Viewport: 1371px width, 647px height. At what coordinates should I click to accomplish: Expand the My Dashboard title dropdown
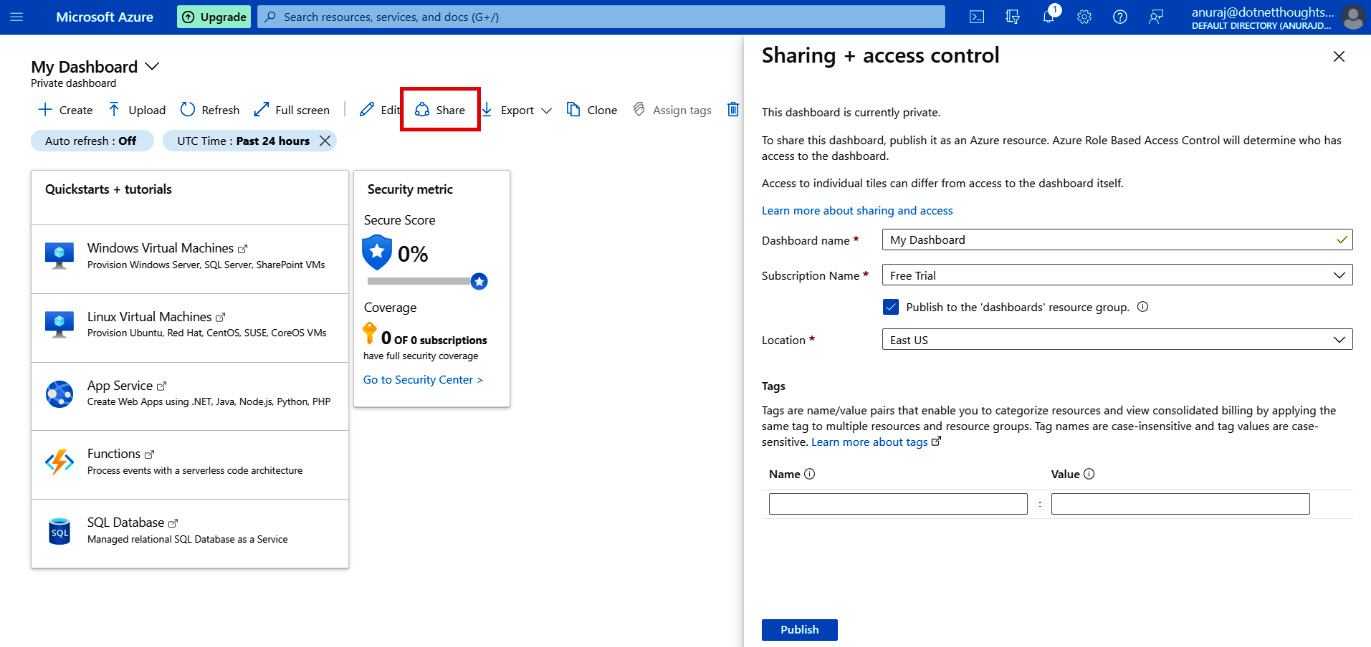[x=152, y=66]
